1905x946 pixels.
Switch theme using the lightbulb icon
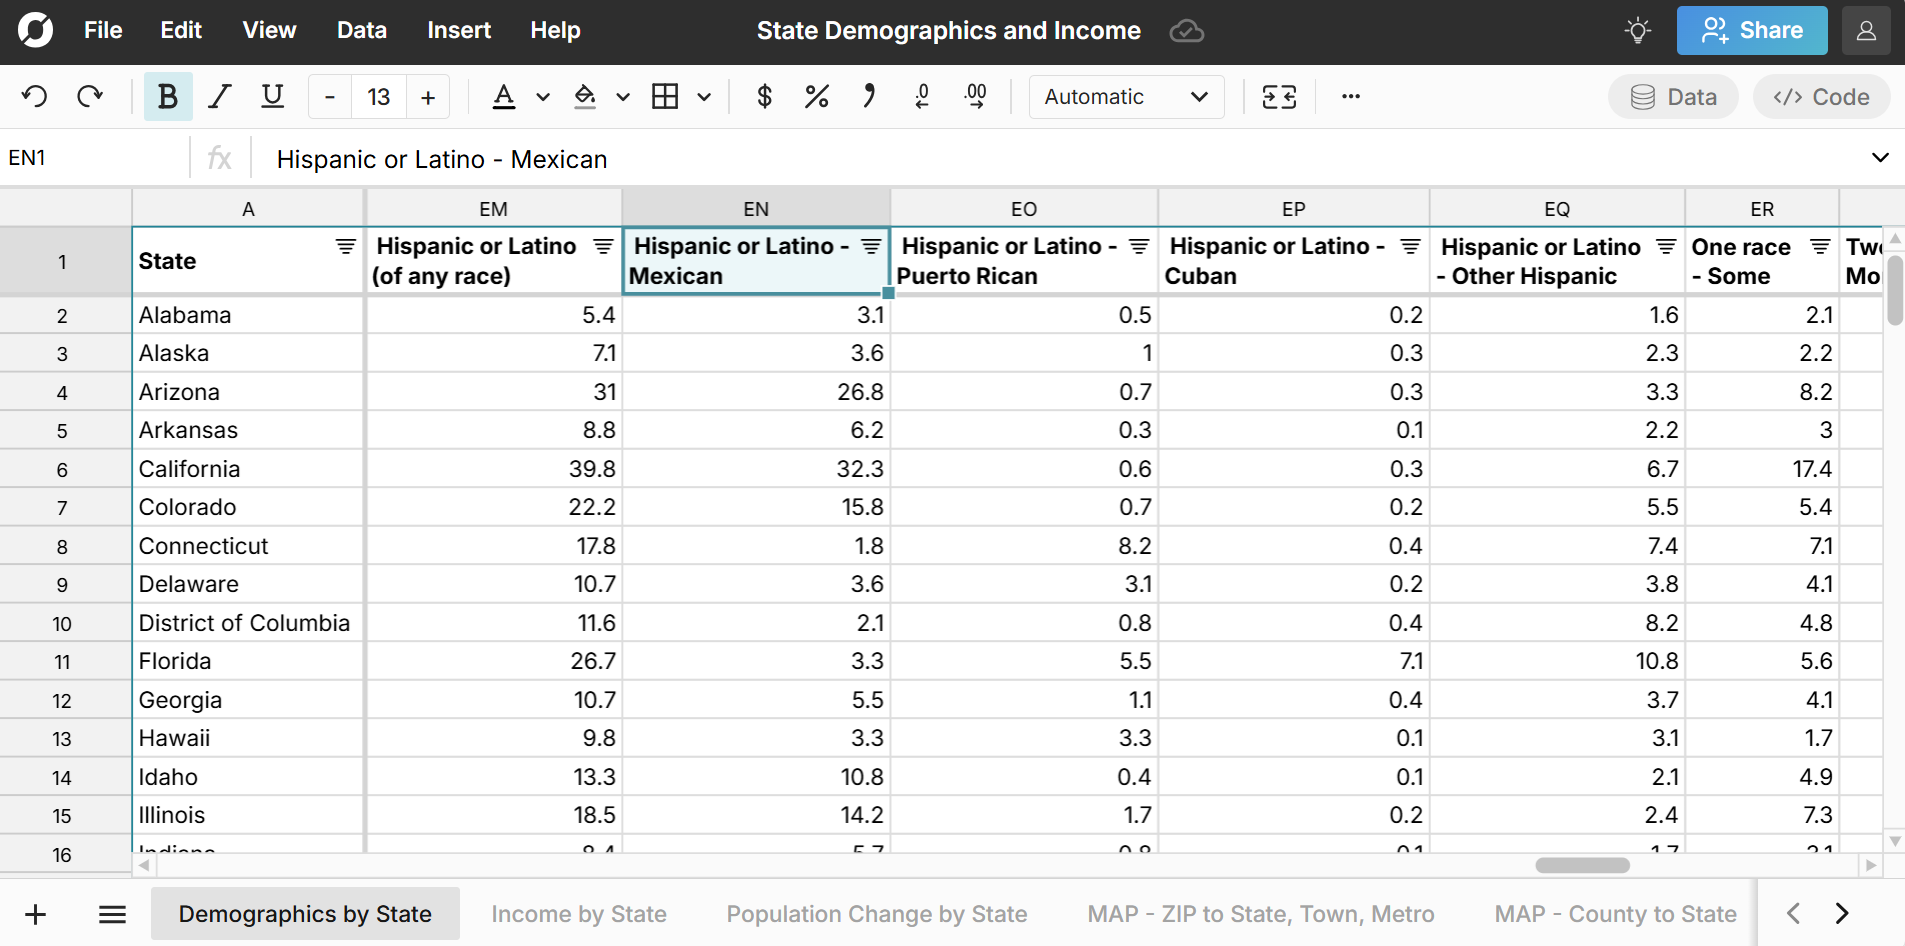(1637, 31)
